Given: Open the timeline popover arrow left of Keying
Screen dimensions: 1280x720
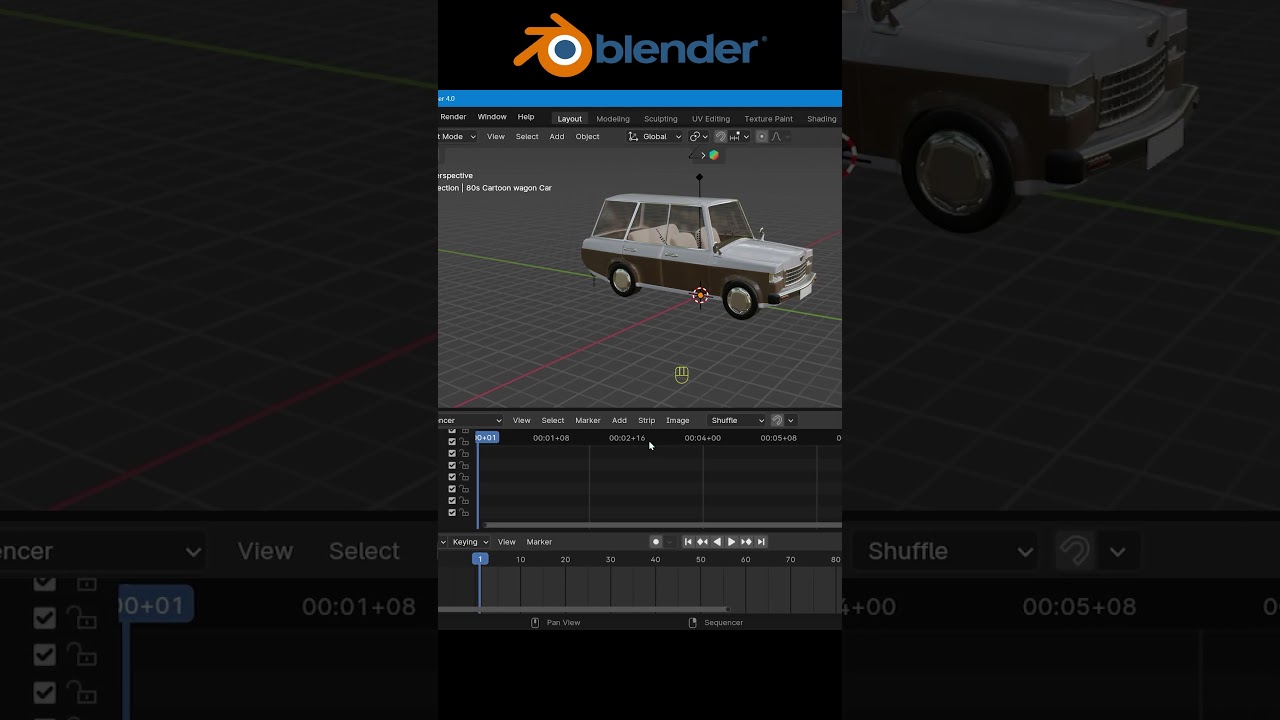Looking at the screenshot, I should (x=443, y=542).
